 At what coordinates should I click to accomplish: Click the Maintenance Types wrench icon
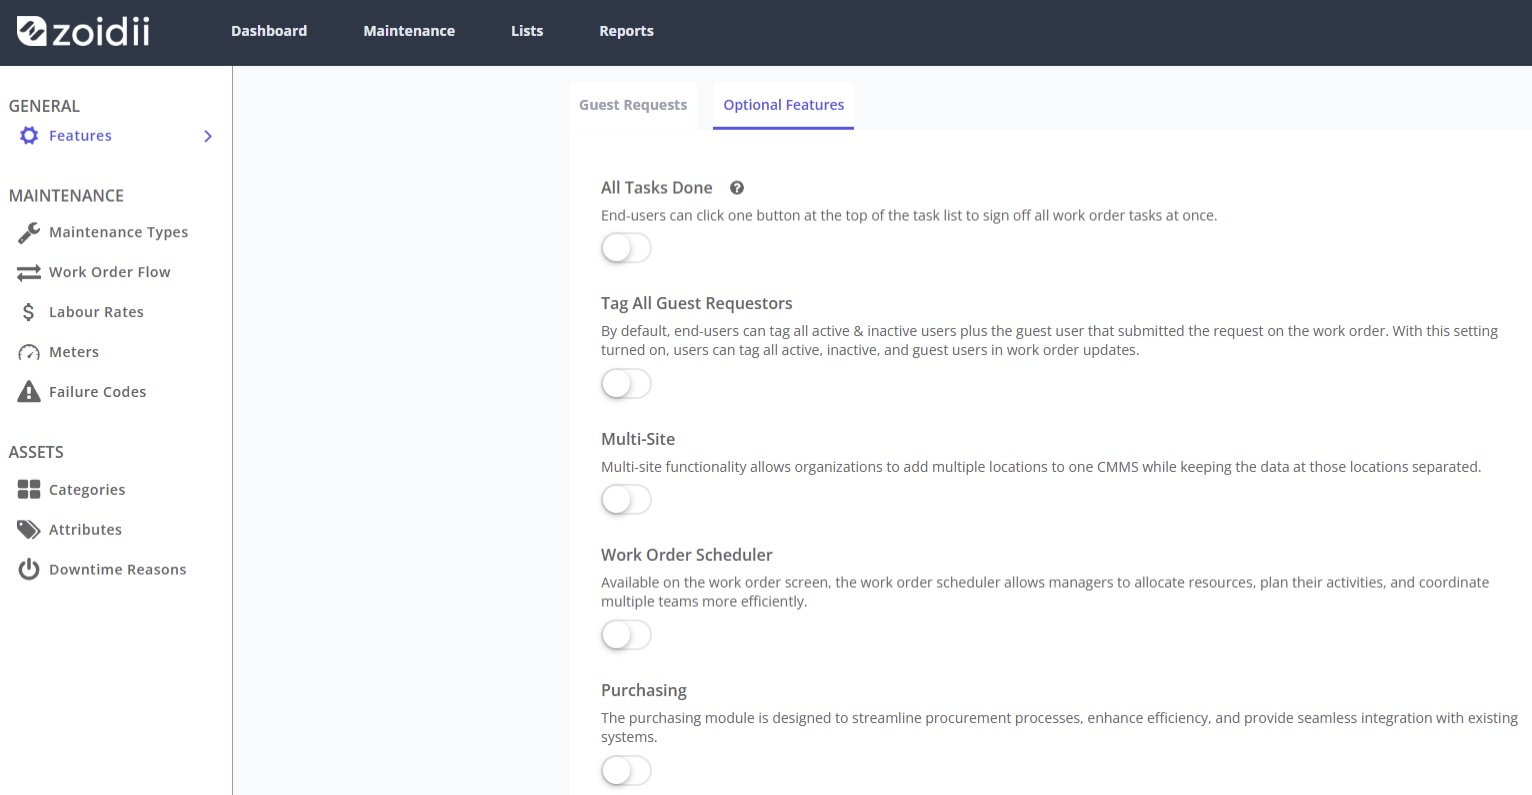pyautogui.click(x=29, y=232)
